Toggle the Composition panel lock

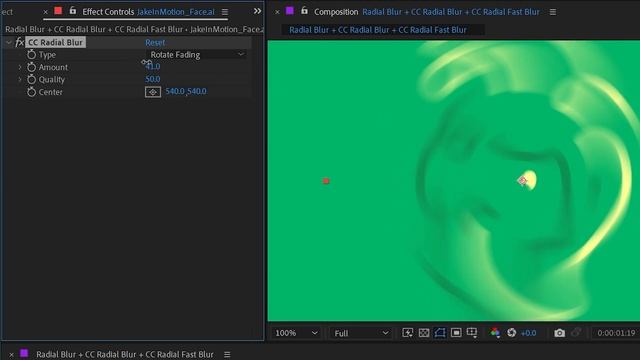click(304, 11)
